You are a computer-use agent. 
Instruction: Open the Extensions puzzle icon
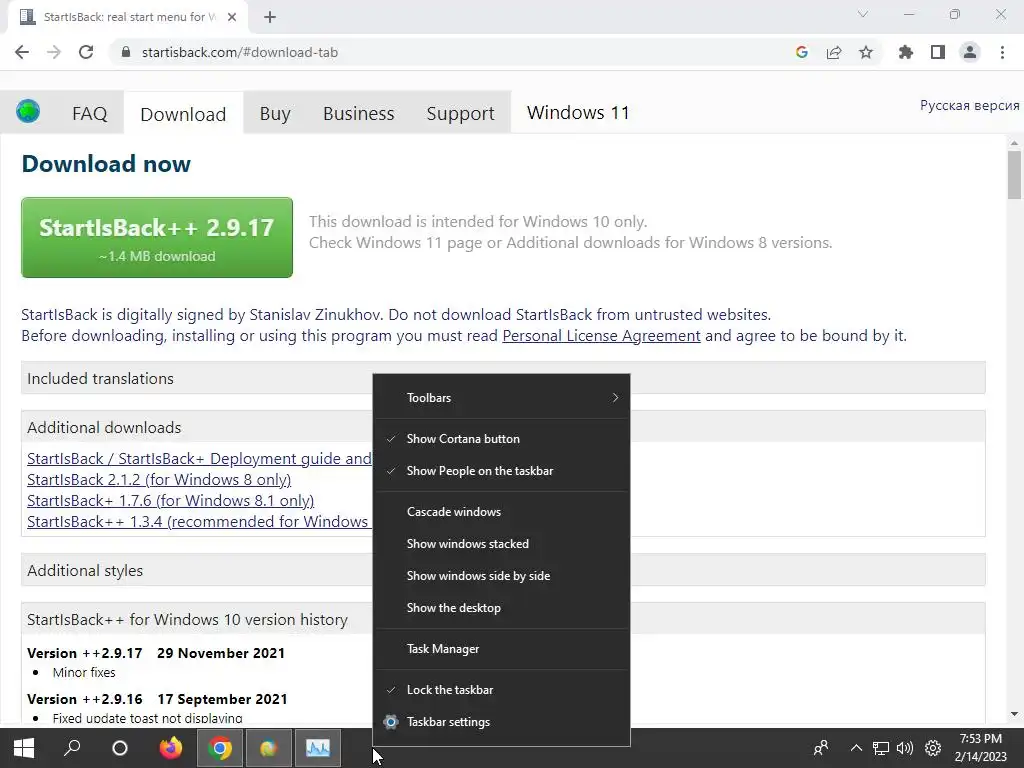point(906,52)
